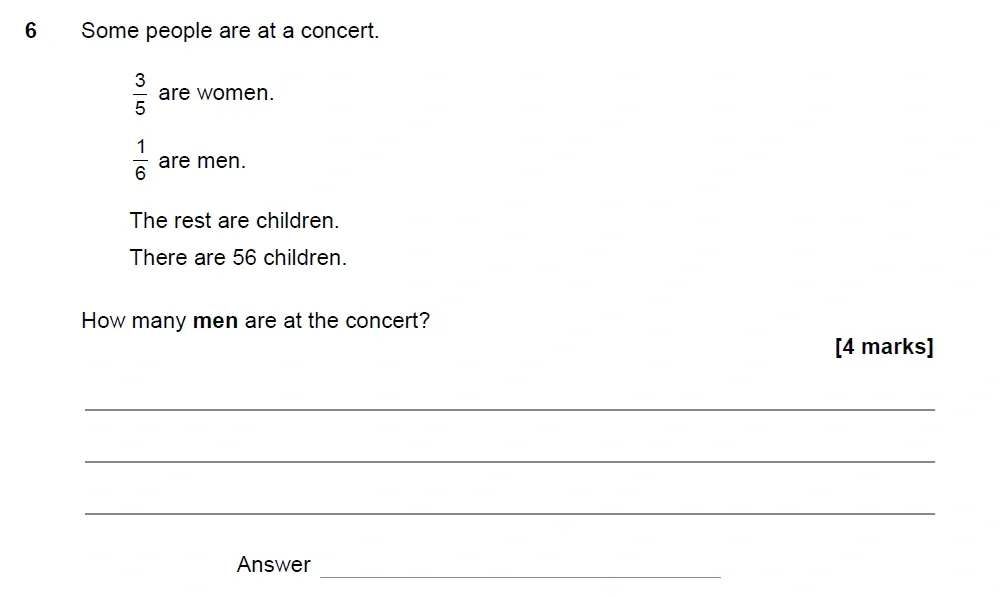Click the line "The rest are children."
The height and width of the screenshot is (597, 1000).
tap(234, 220)
